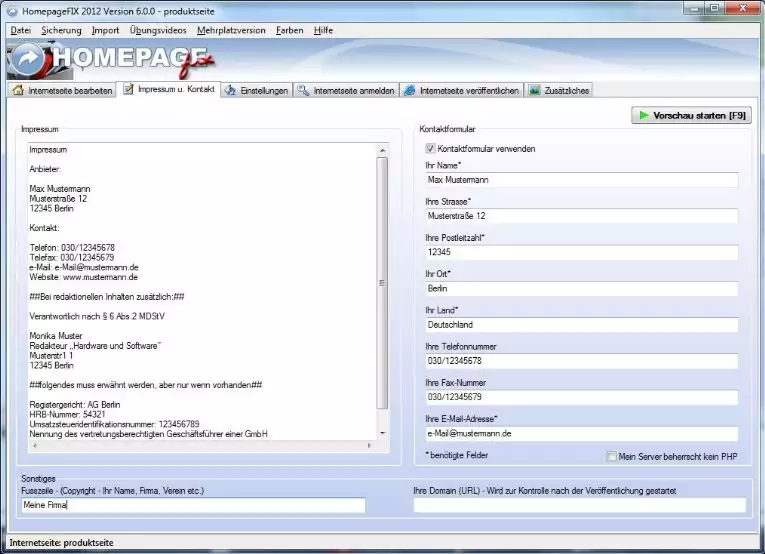This screenshot has width=765, height=554.
Task: Start preview with Vorschau starten [F9]
Action: click(x=691, y=116)
